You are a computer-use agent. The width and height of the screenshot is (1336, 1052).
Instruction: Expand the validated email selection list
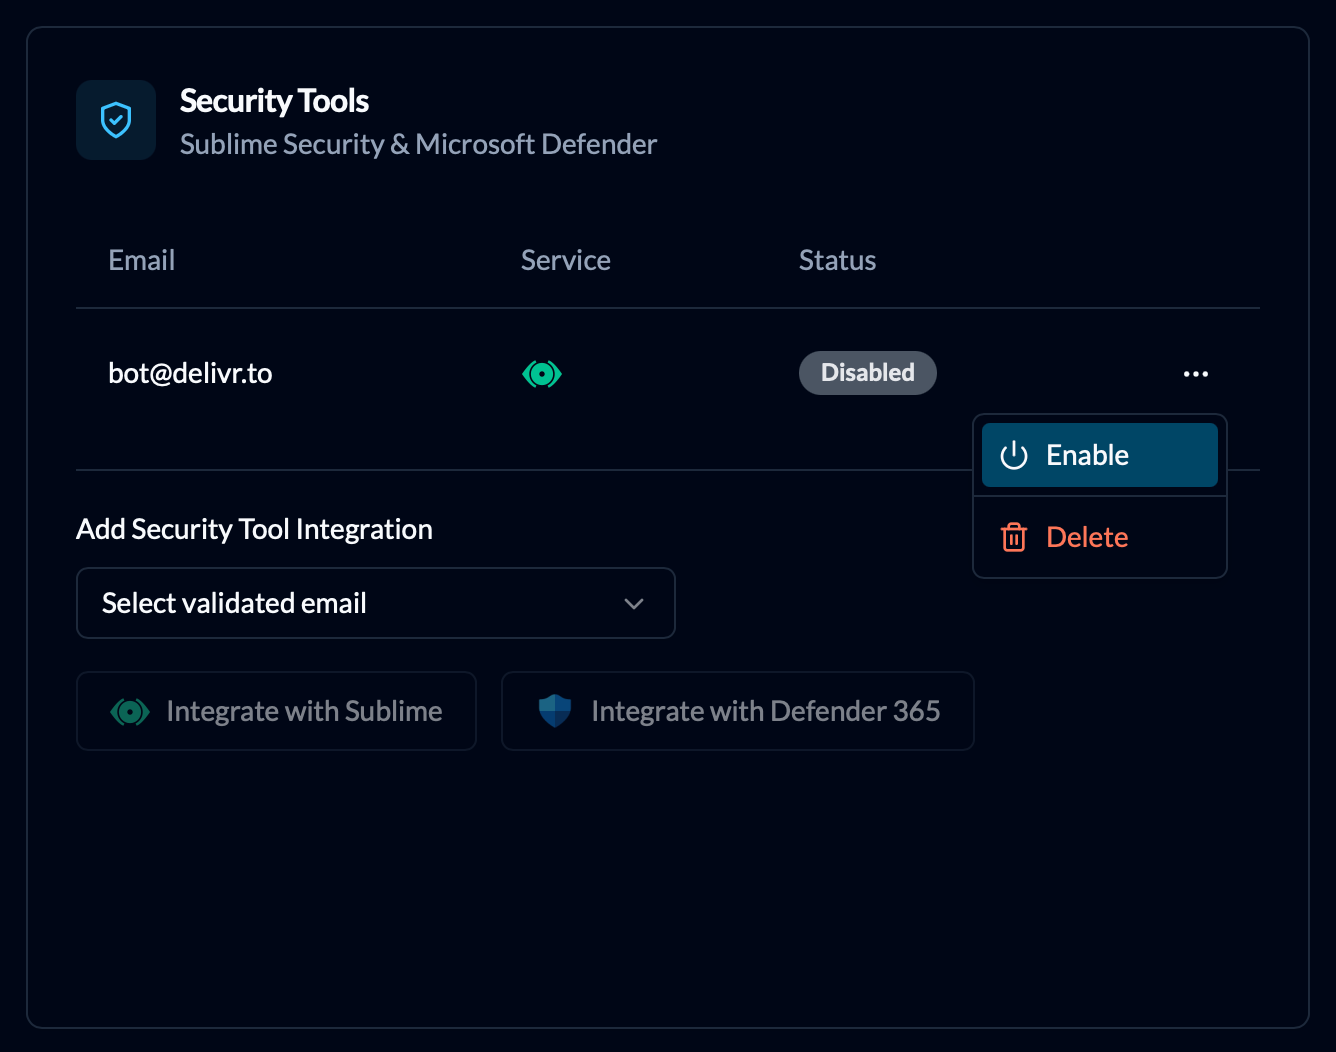[x=375, y=603]
